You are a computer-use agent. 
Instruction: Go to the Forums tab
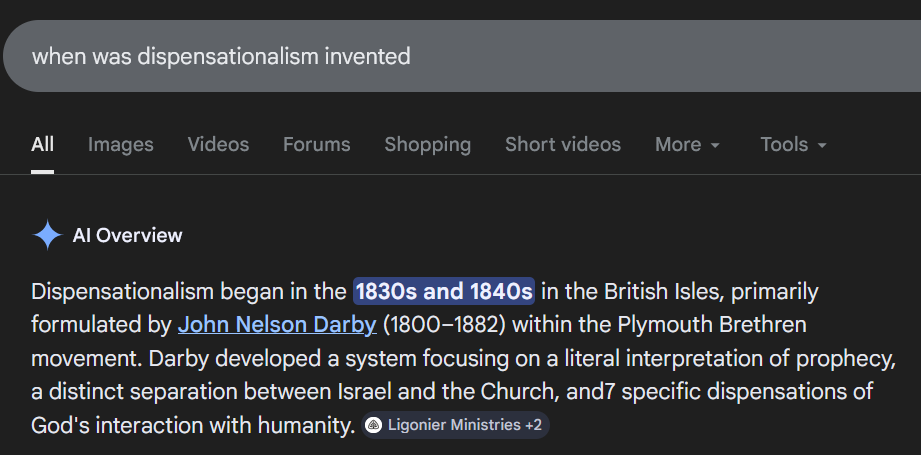pyautogui.click(x=316, y=144)
